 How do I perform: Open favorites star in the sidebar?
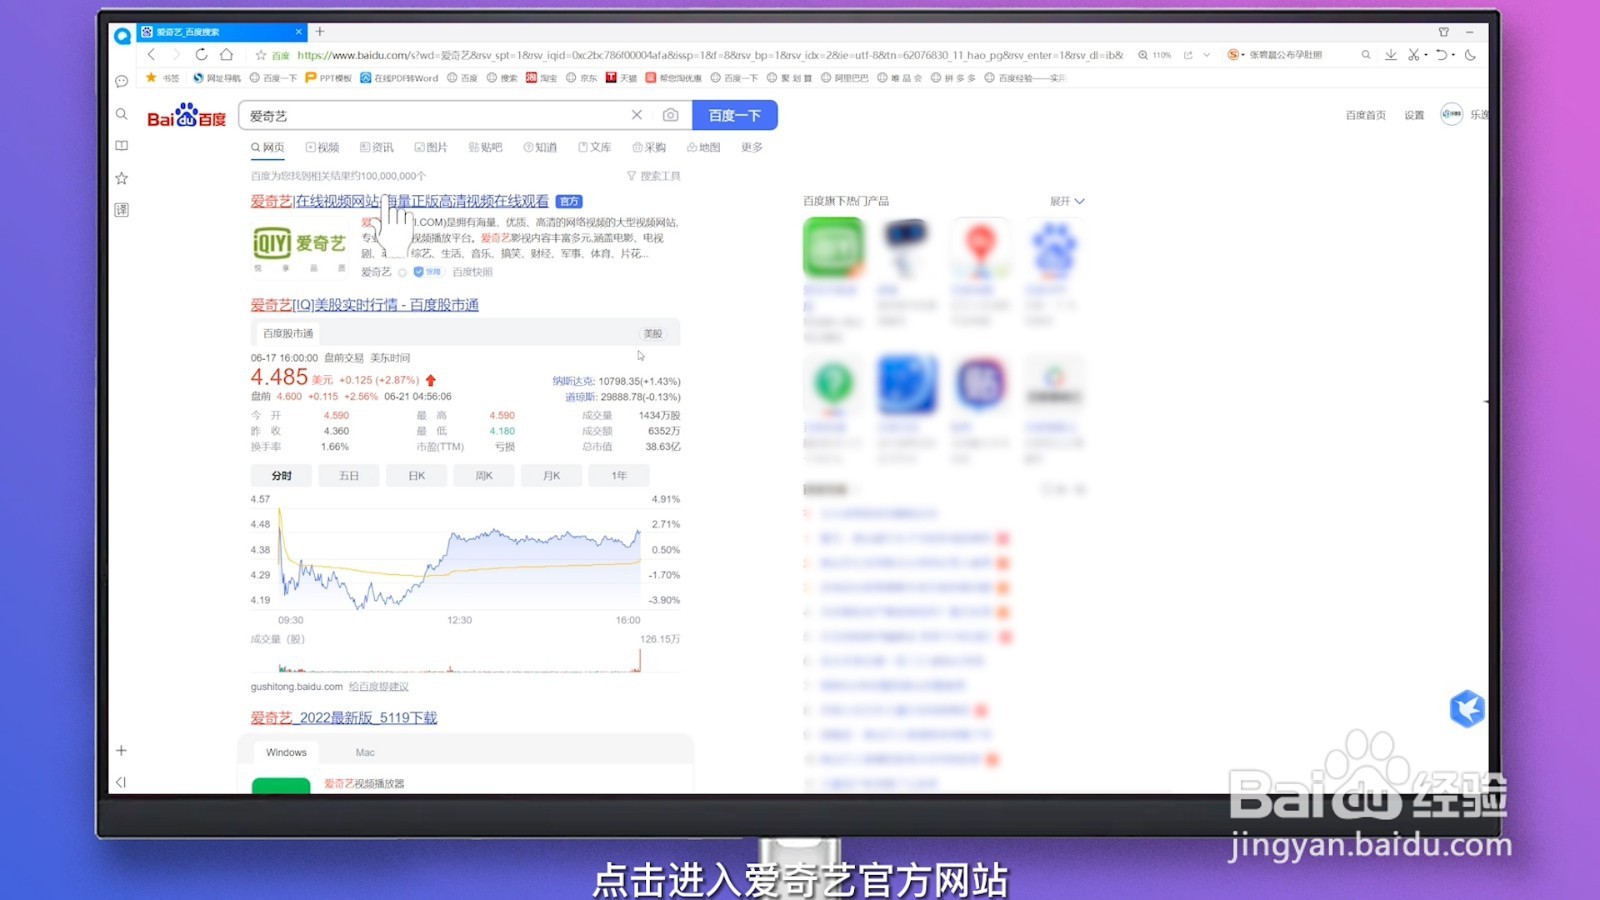tap(122, 178)
